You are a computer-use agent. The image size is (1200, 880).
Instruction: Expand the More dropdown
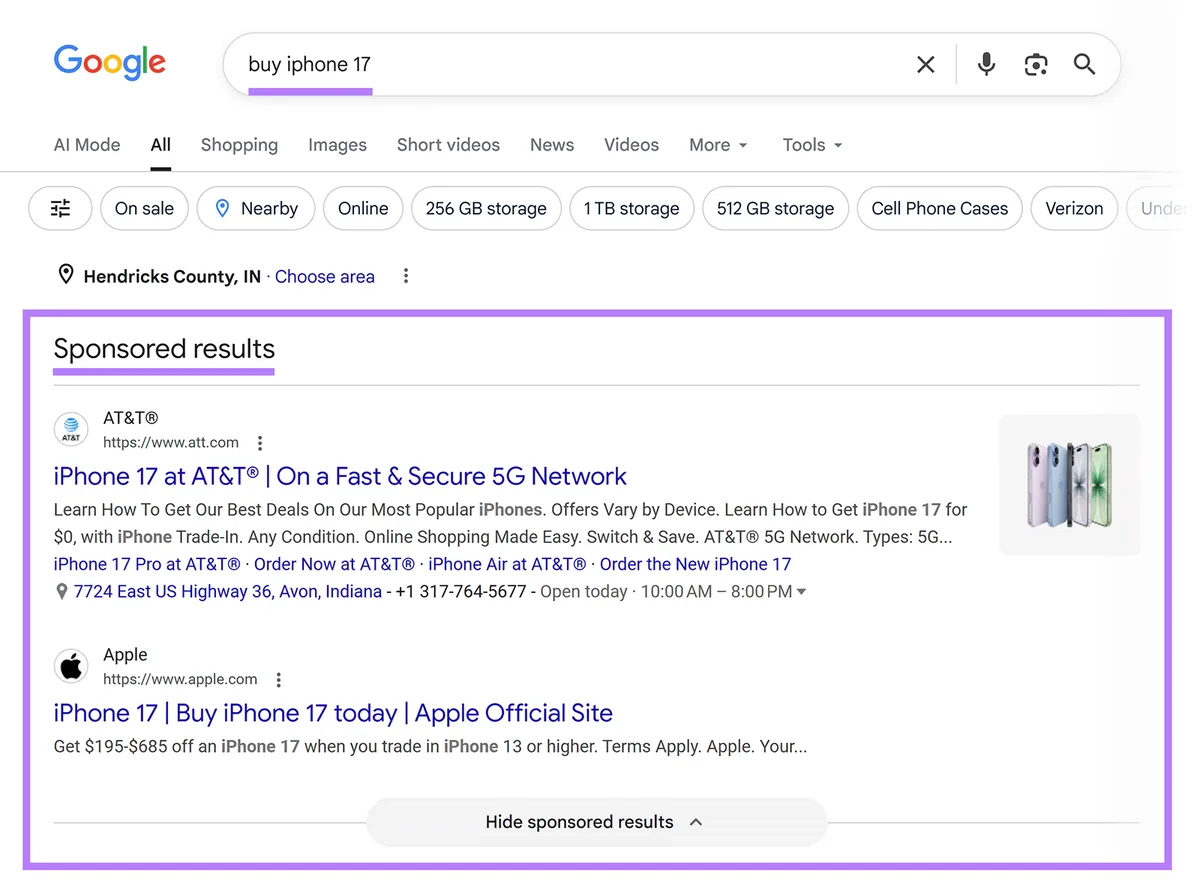[x=718, y=145]
